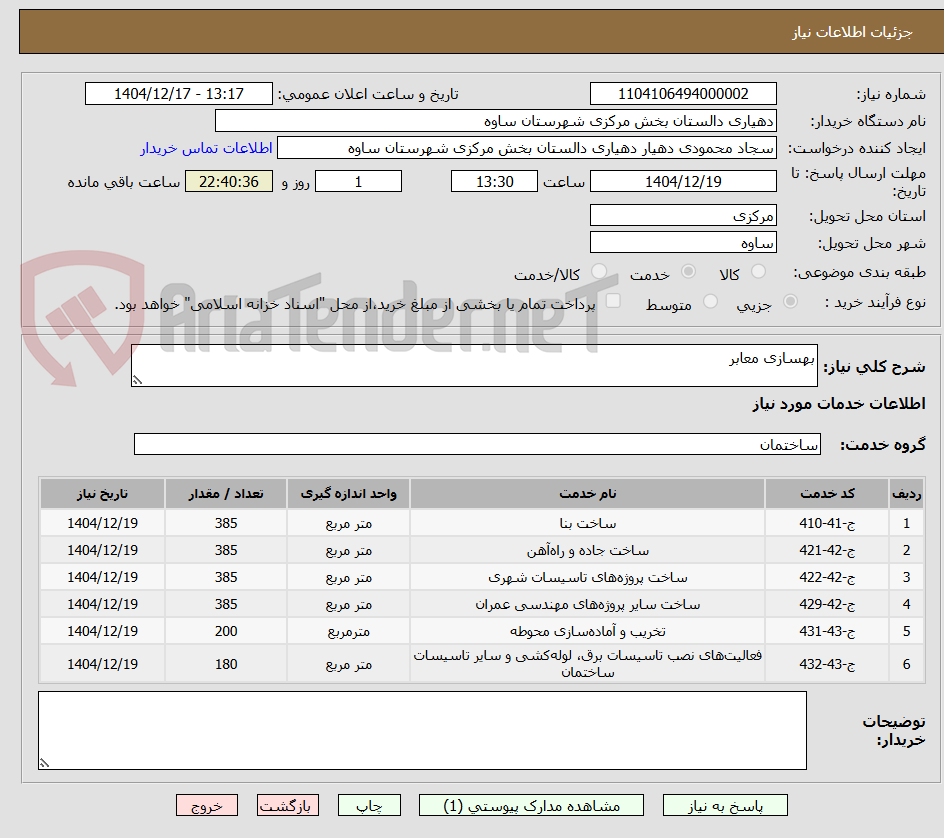
Task: Click the جزئیات اطلاعات نیاز header title
Action: pyautogui.click(x=852, y=32)
